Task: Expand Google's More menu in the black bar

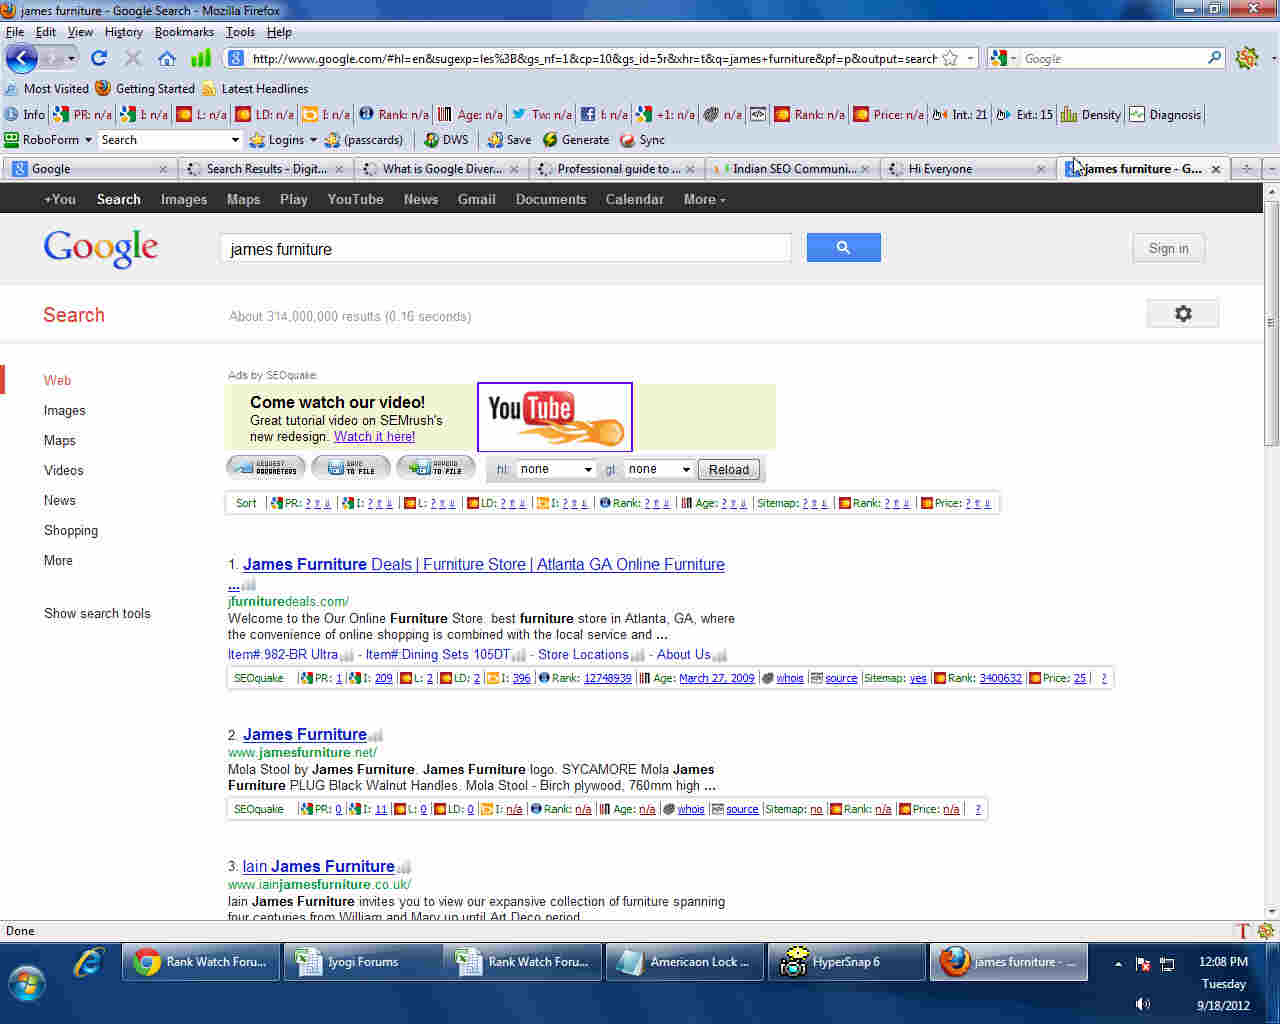Action: pyautogui.click(x=704, y=199)
